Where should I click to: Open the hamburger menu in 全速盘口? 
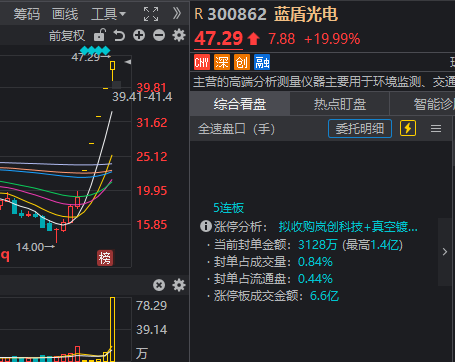pyautogui.click(x=436, y=129)
